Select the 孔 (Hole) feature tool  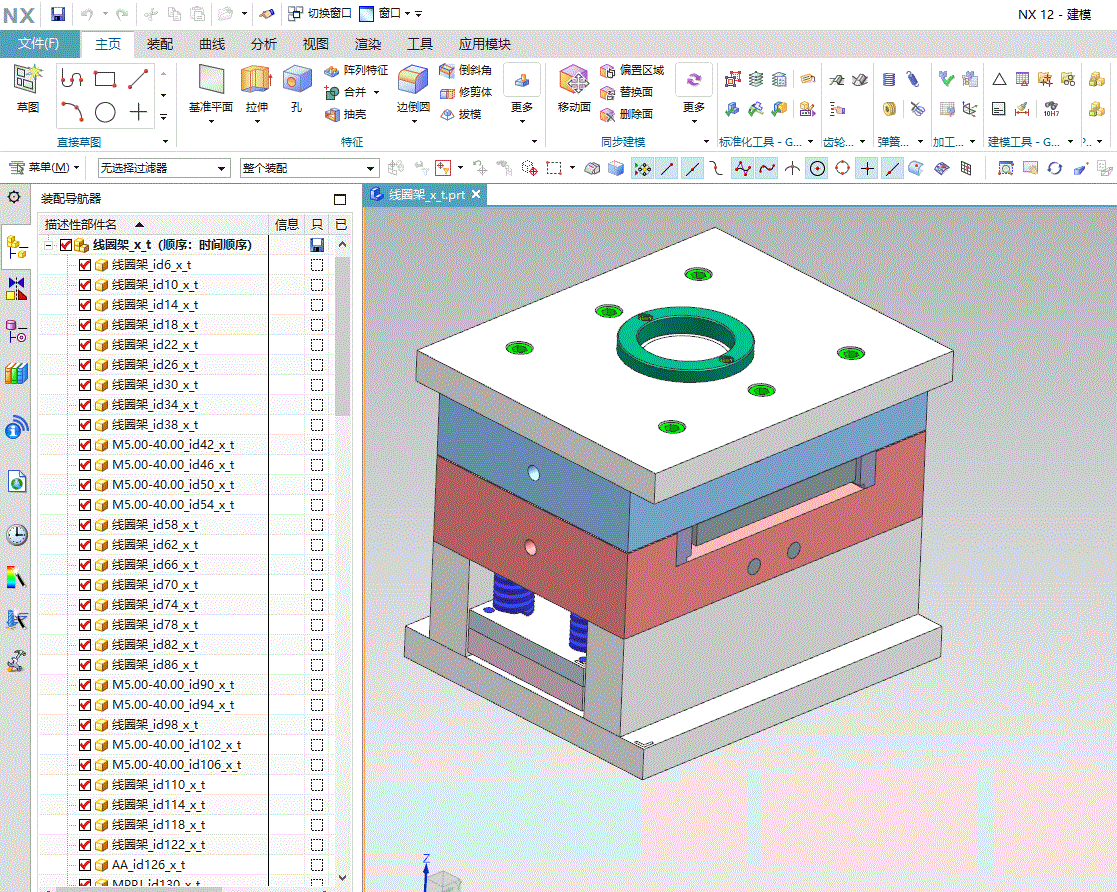tap(296, 80)
